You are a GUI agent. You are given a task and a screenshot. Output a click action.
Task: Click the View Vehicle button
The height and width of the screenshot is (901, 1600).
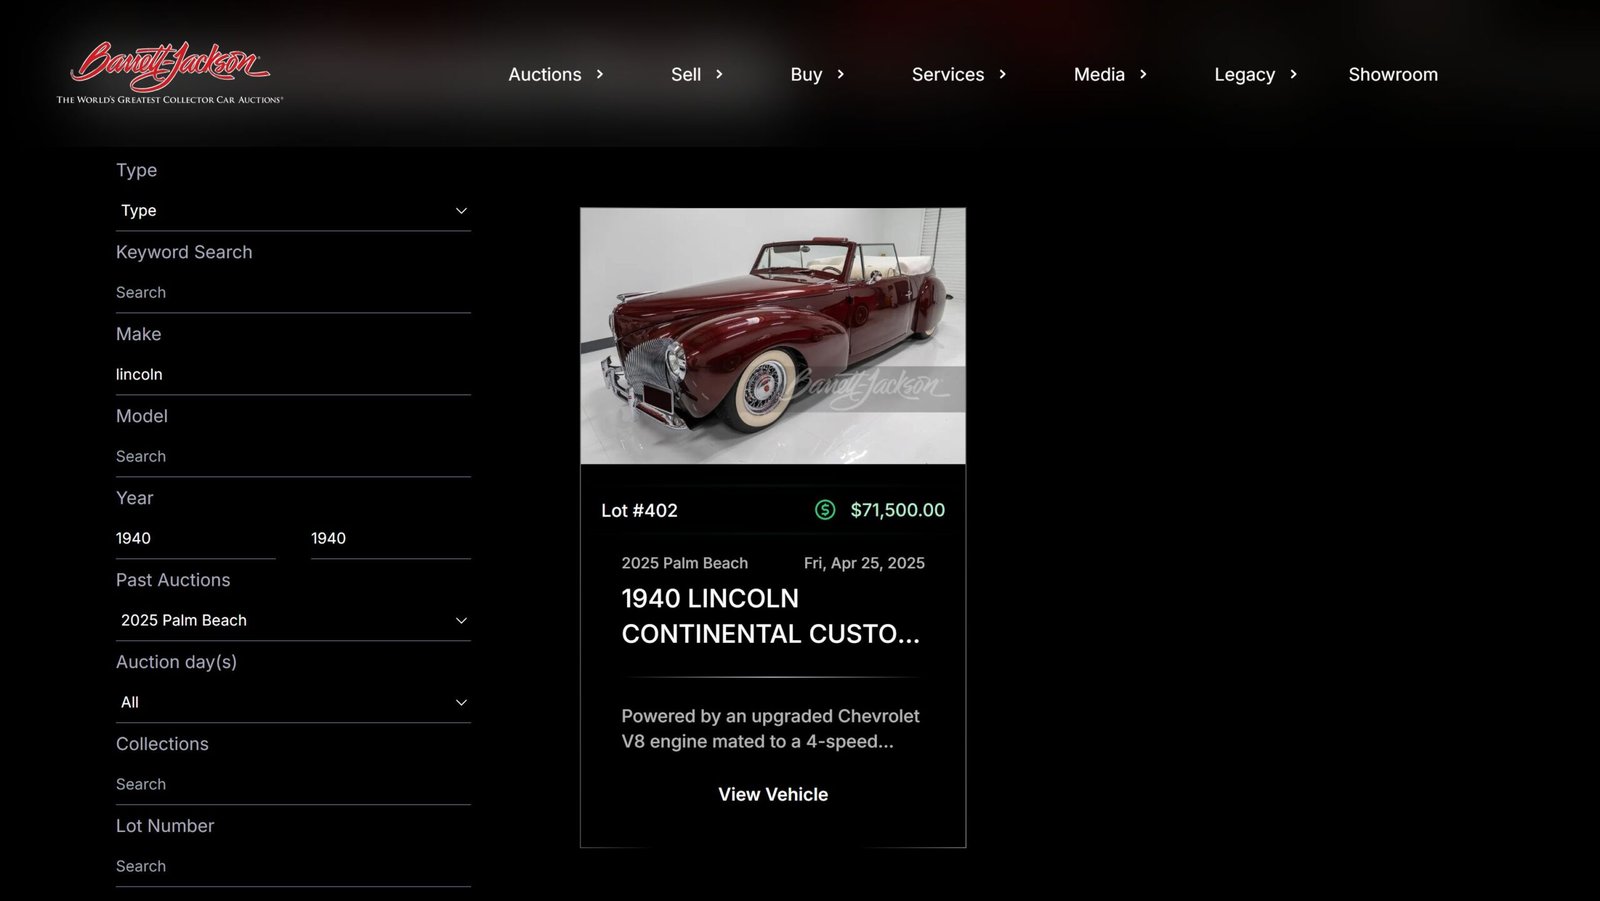[x=773, y=795]
